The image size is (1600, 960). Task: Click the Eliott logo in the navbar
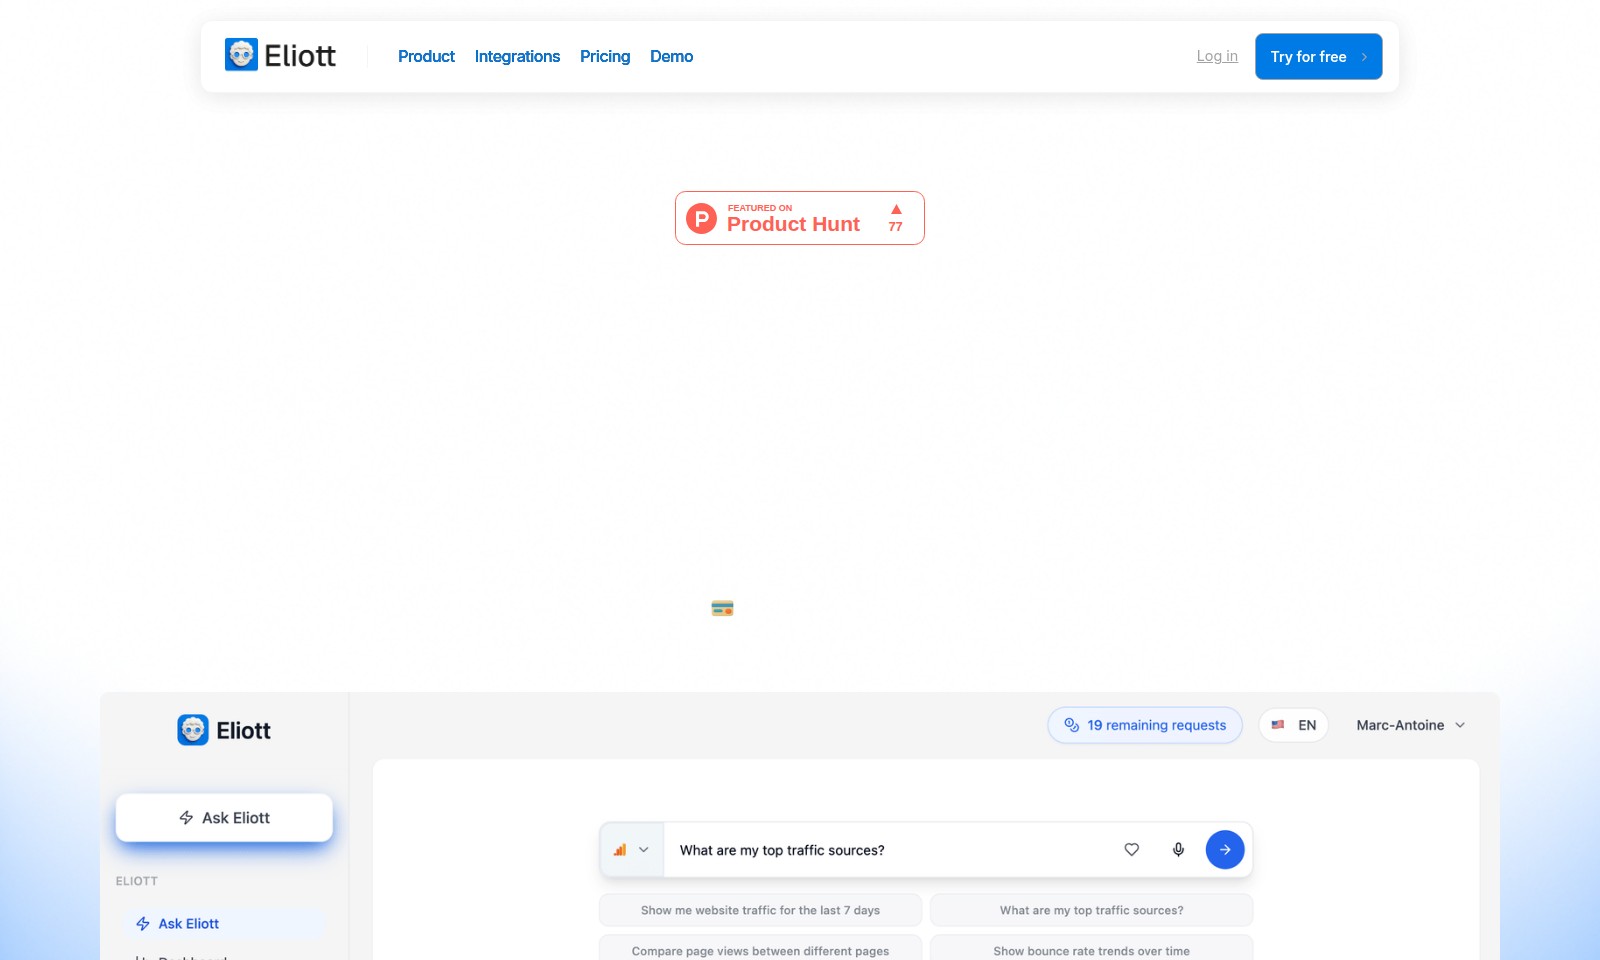(280, 56)
